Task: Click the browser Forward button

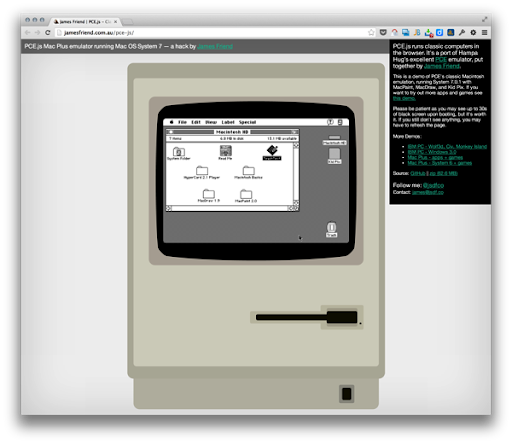Action: coord(37,32)
